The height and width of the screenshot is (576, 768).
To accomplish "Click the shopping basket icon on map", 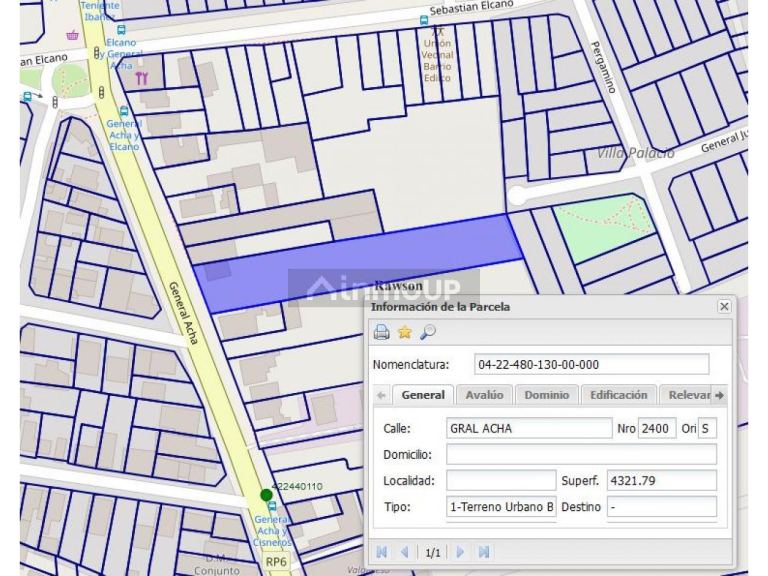I will click(x=72, y=35).
